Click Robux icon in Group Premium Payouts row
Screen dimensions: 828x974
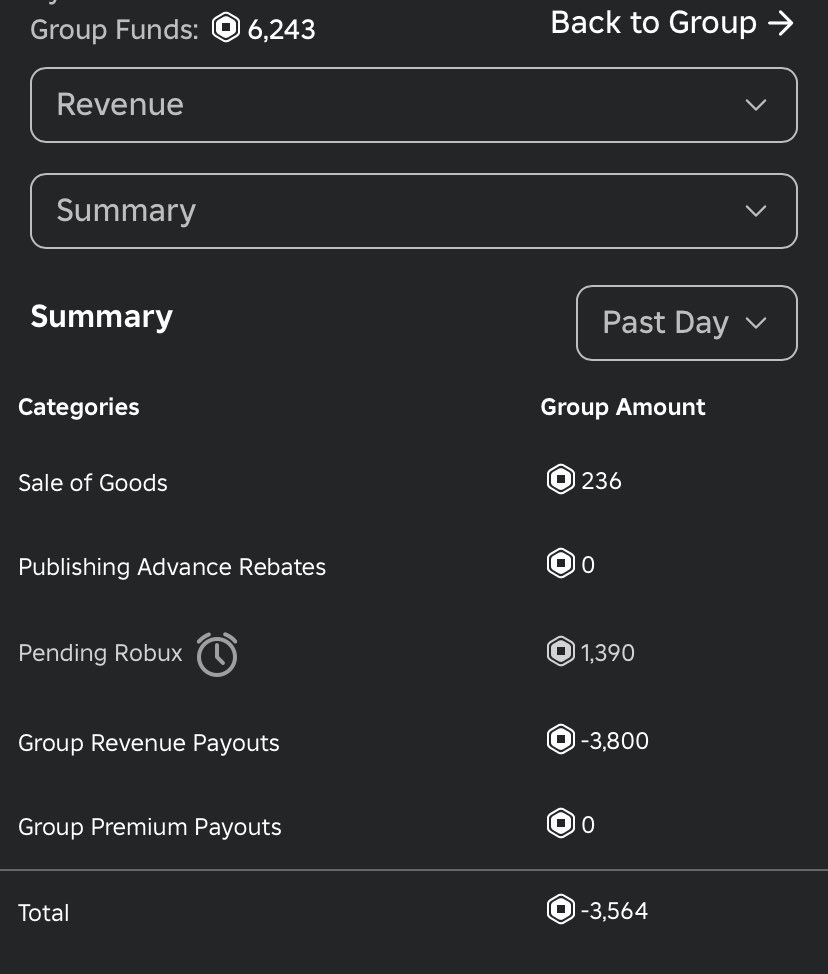[x=560, y=824]
